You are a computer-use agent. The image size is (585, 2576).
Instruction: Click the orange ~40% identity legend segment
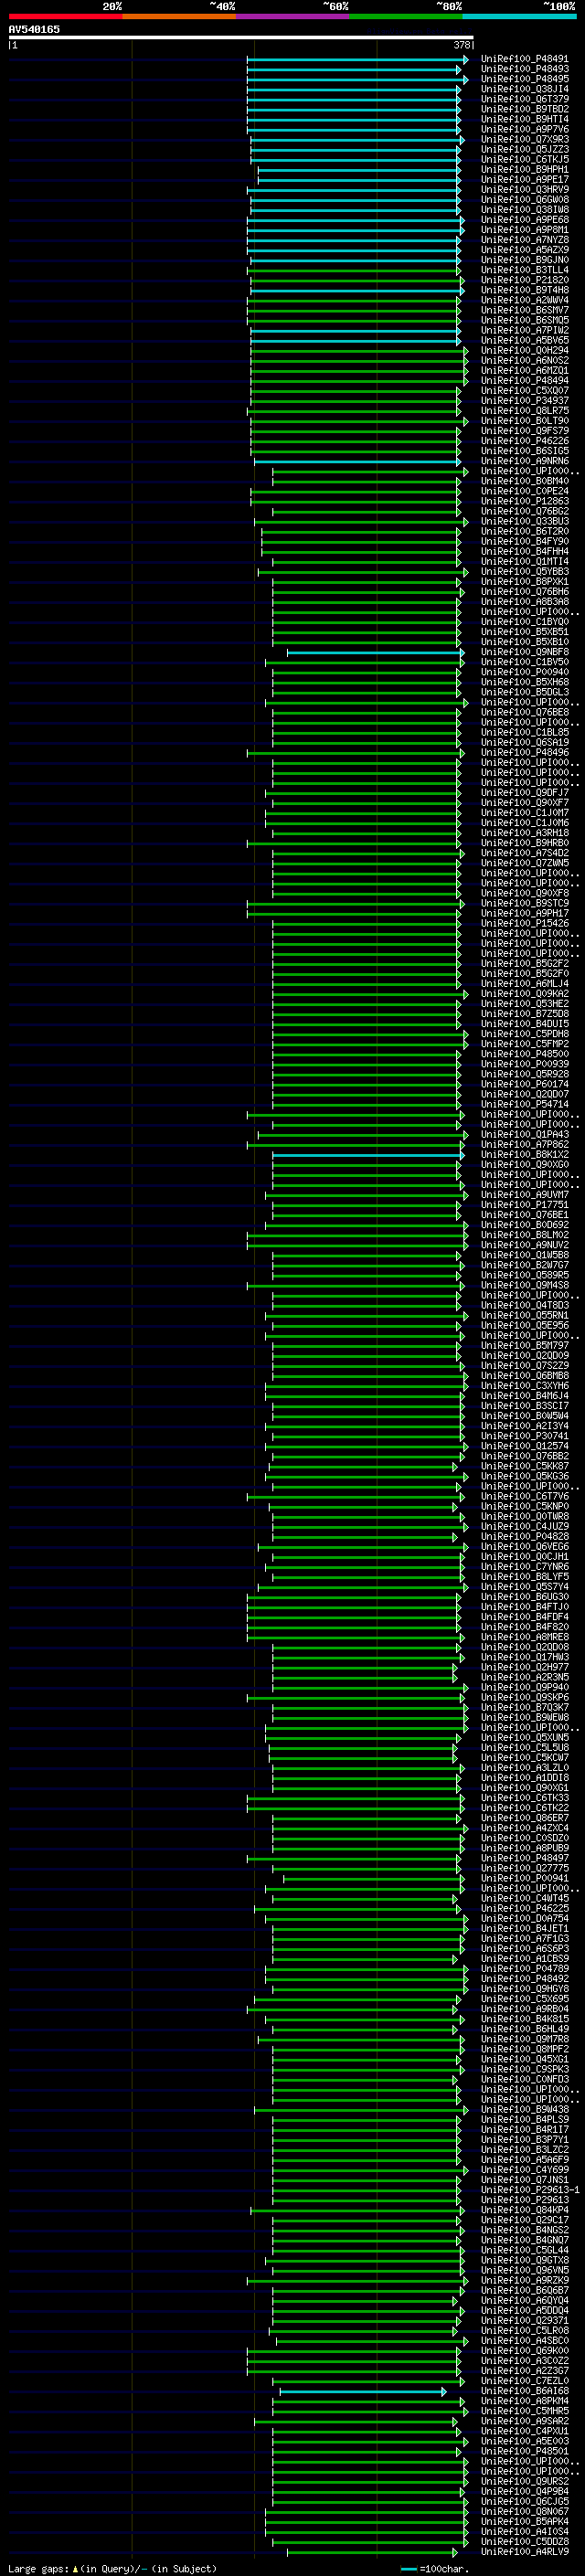[179, 17]
